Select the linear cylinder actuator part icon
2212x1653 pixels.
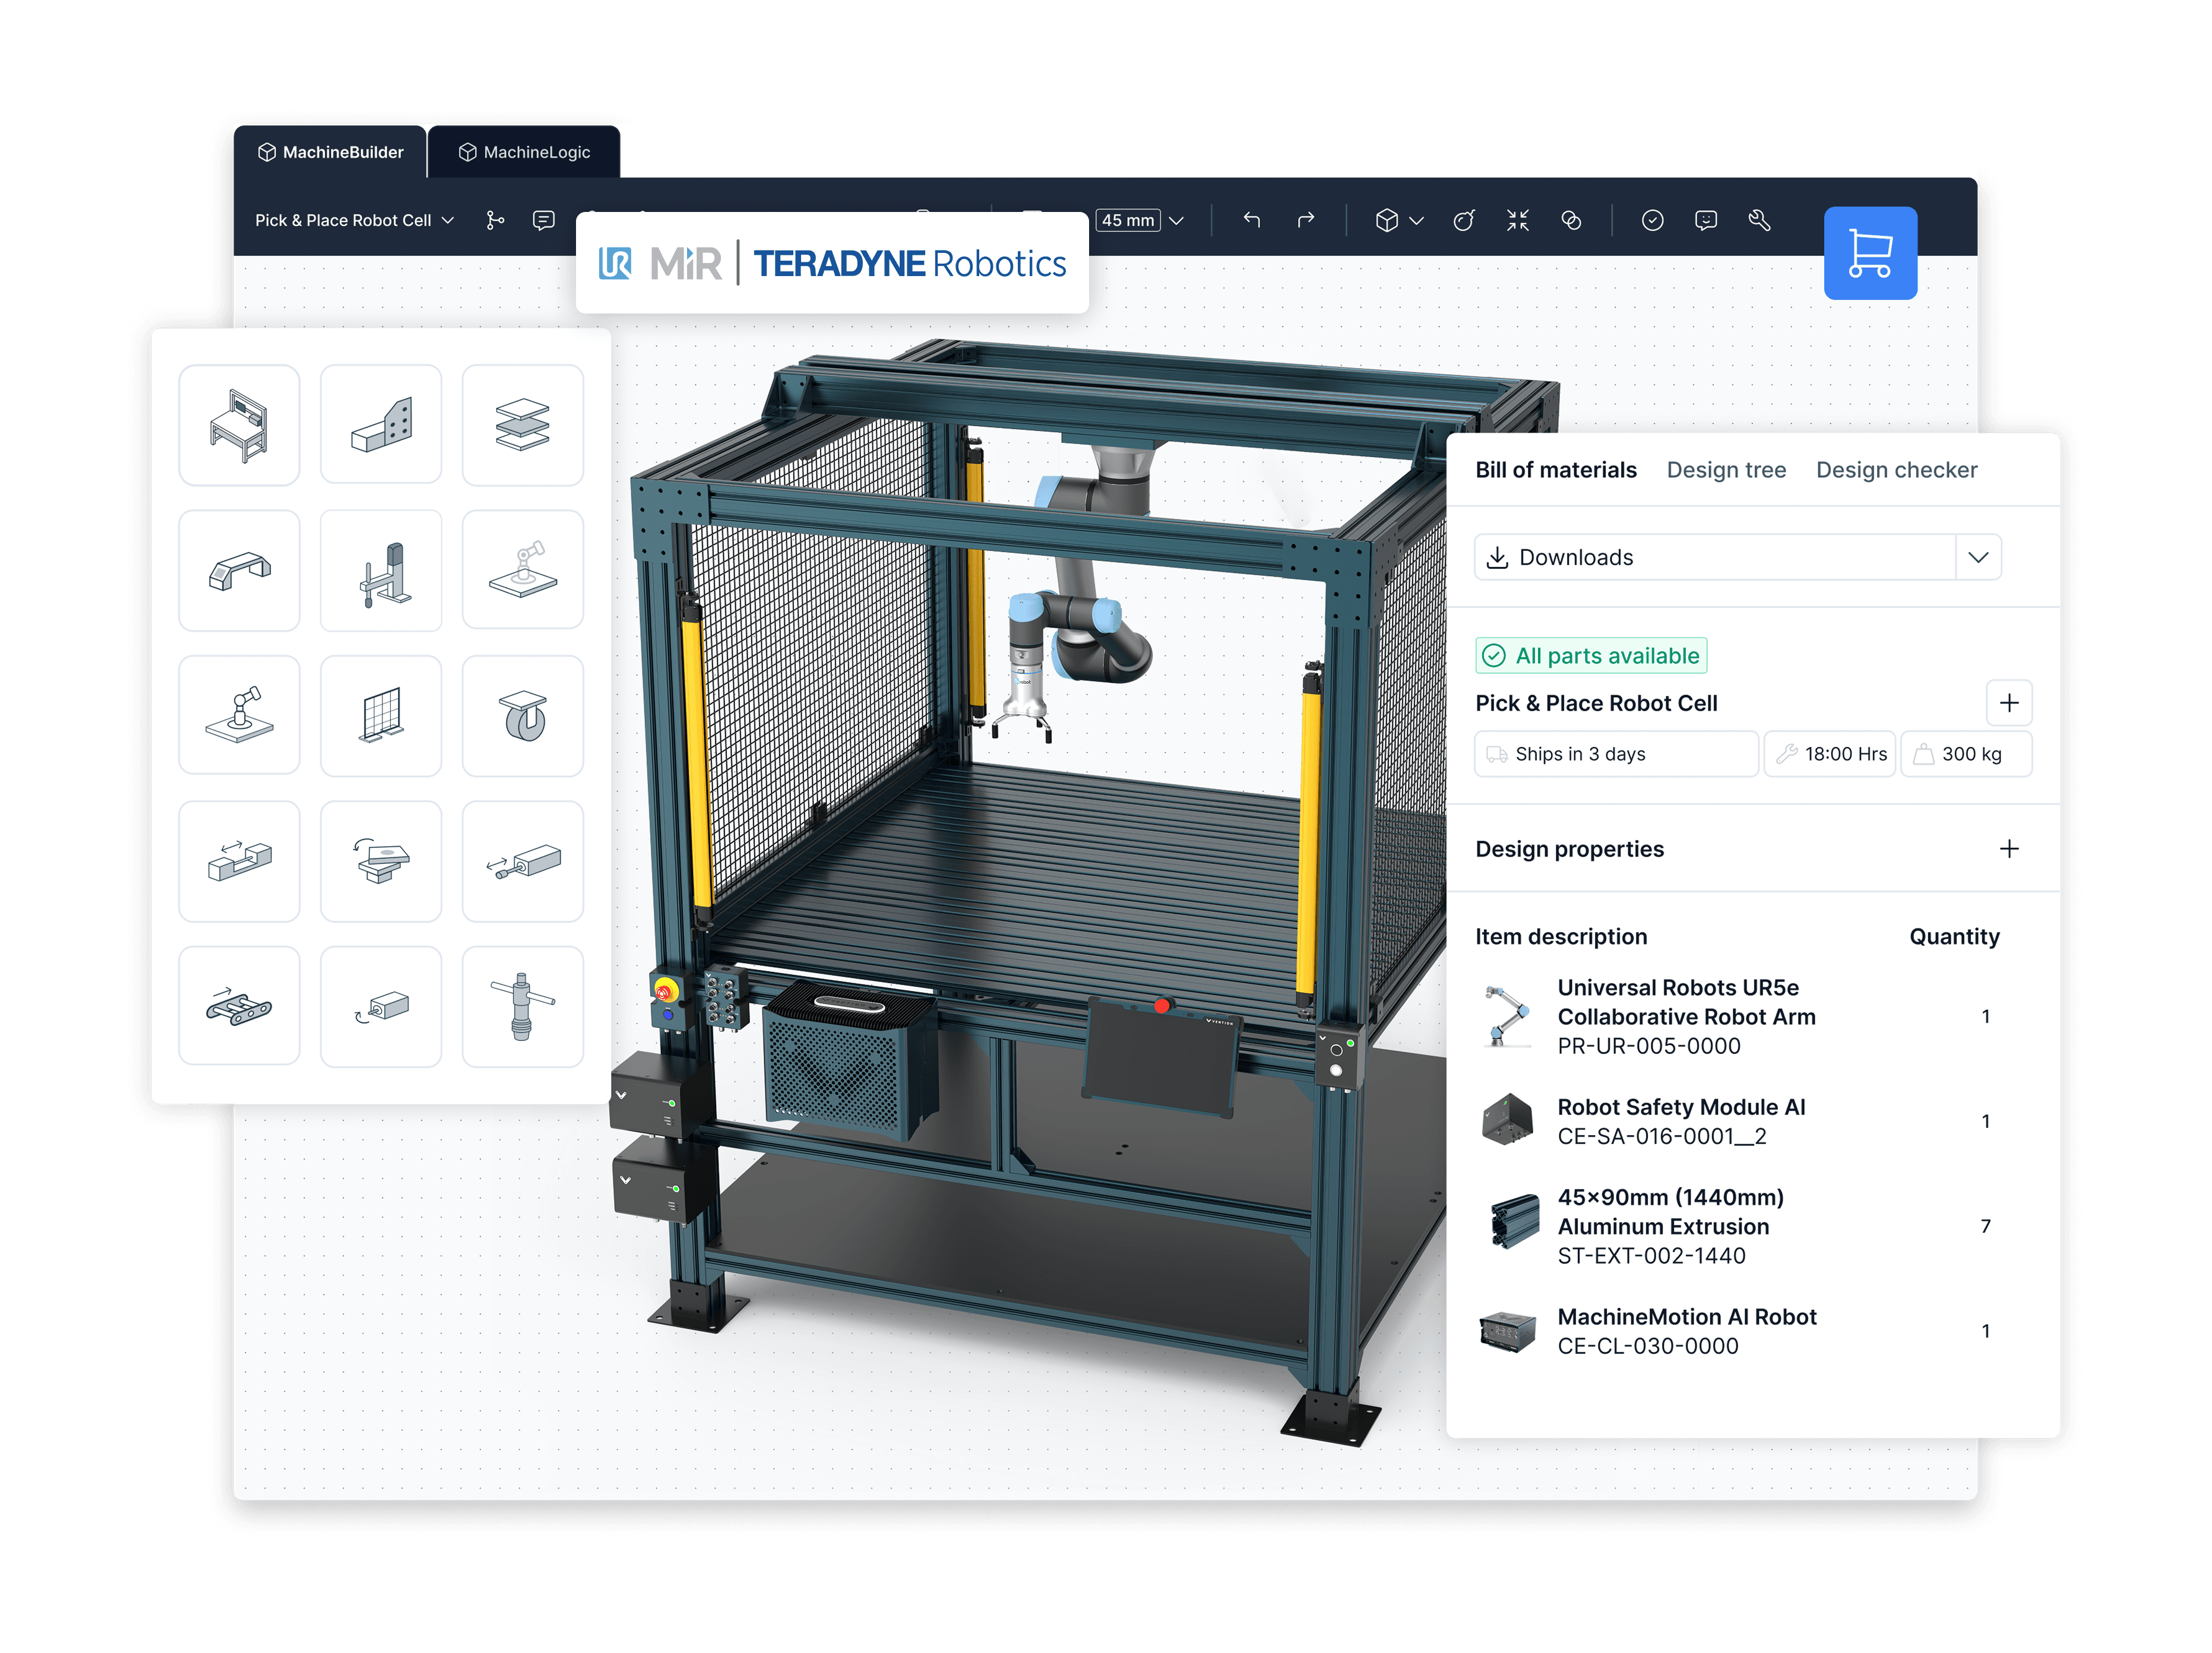[x=523, y=861]
